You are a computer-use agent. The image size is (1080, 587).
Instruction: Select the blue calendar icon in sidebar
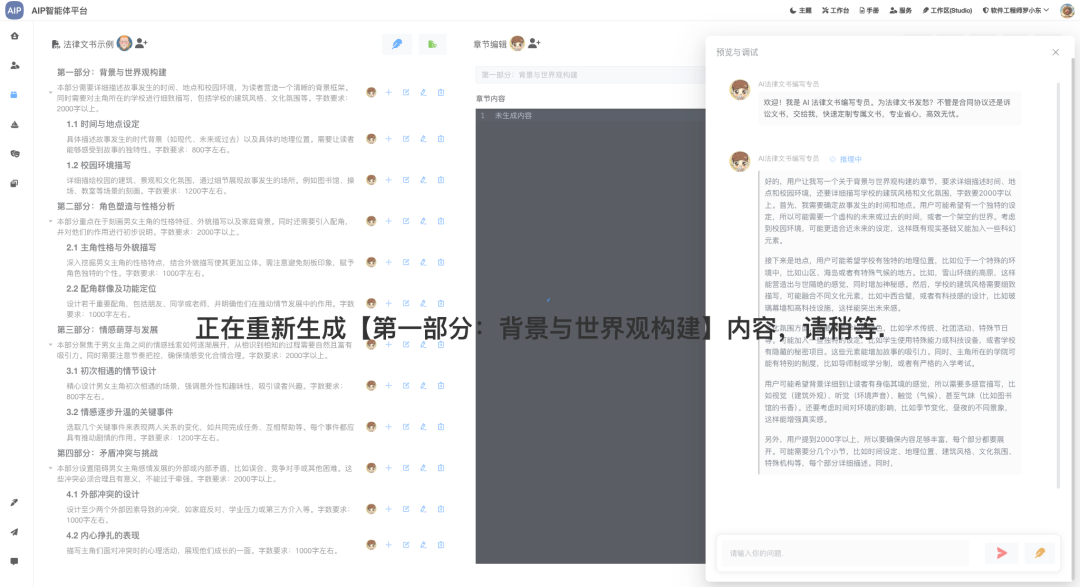point(14,95)
